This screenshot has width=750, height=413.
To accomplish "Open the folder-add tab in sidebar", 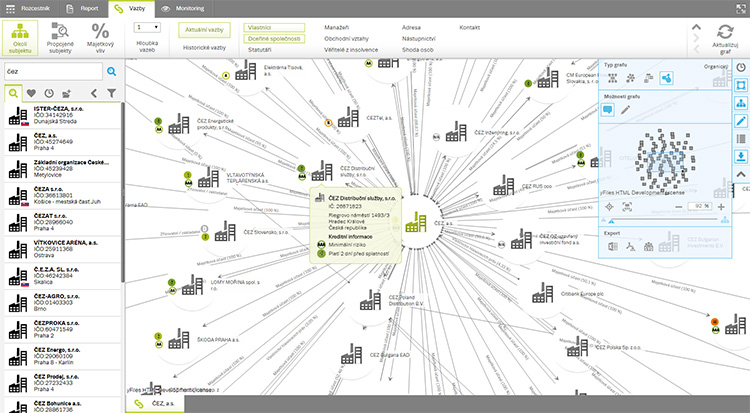I will (x=66, y=93).
